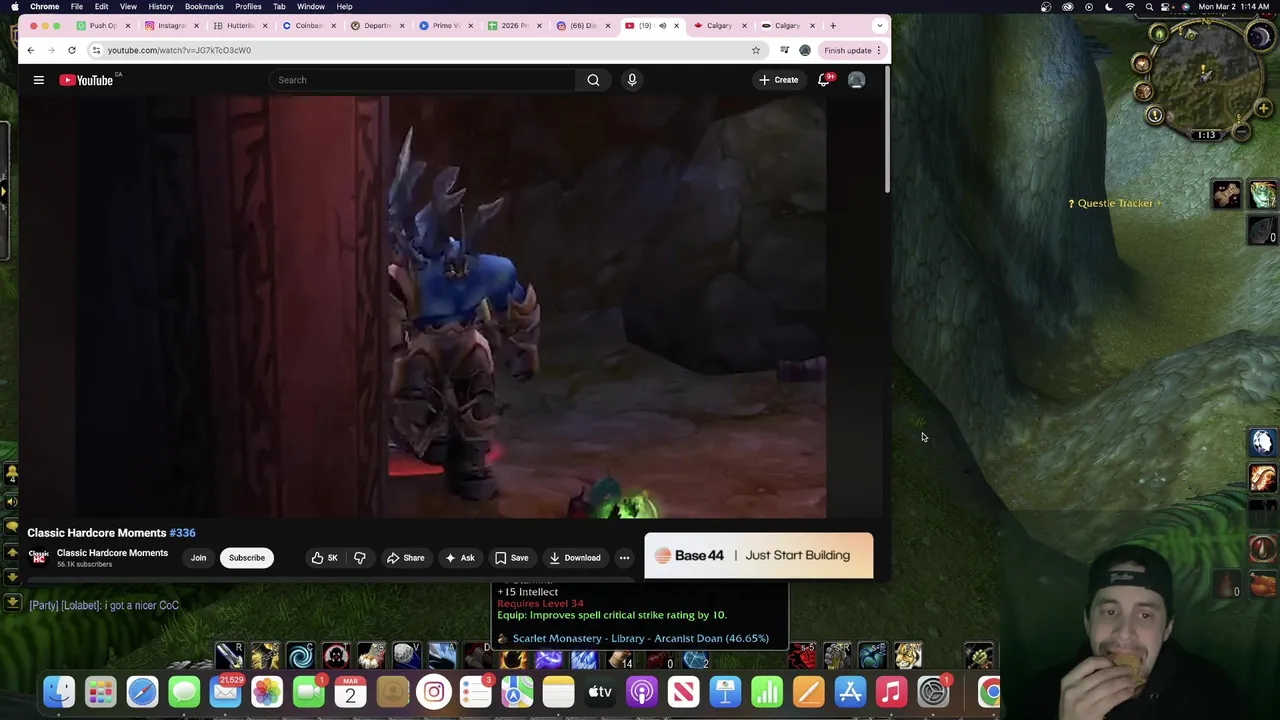Open the Bookmarks menu in menu bar
The width and height of the screenshot is (1280, 720).
pos(204,7)
